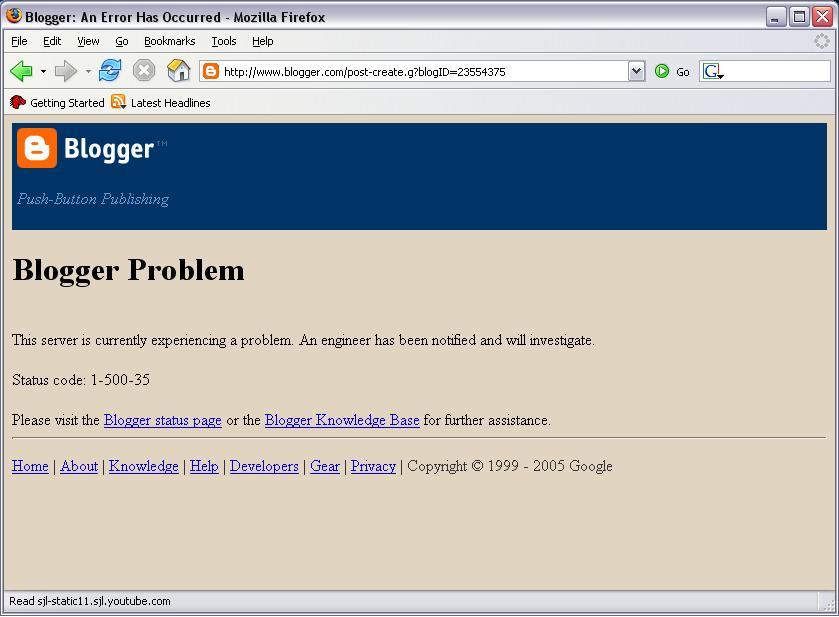Open the Tools menu
Screen dimensions: 839x617
pyautogui.click(x=224, y=41)
